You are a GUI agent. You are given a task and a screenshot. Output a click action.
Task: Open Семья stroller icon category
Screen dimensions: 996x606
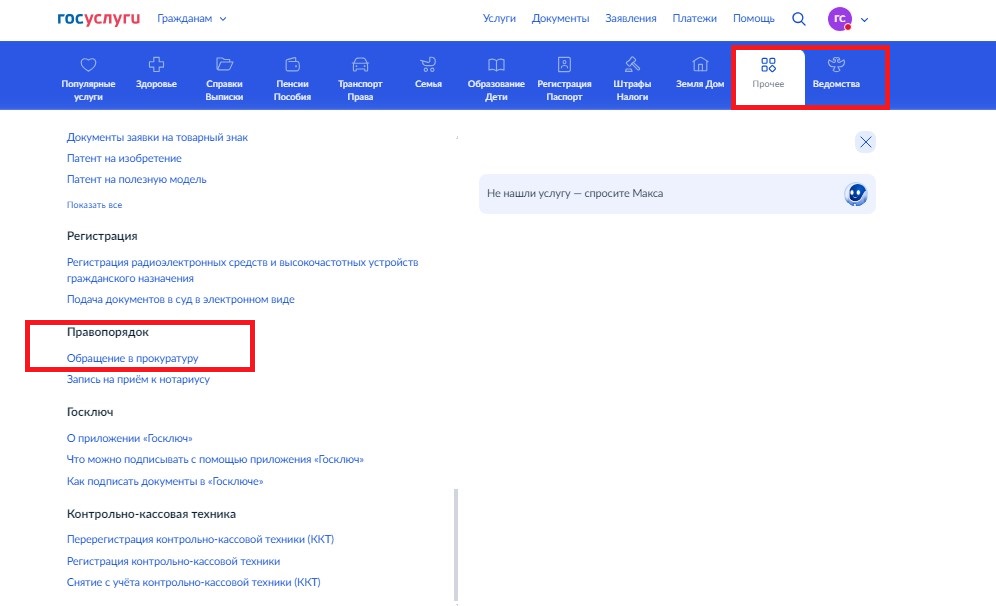click(428, 64)
